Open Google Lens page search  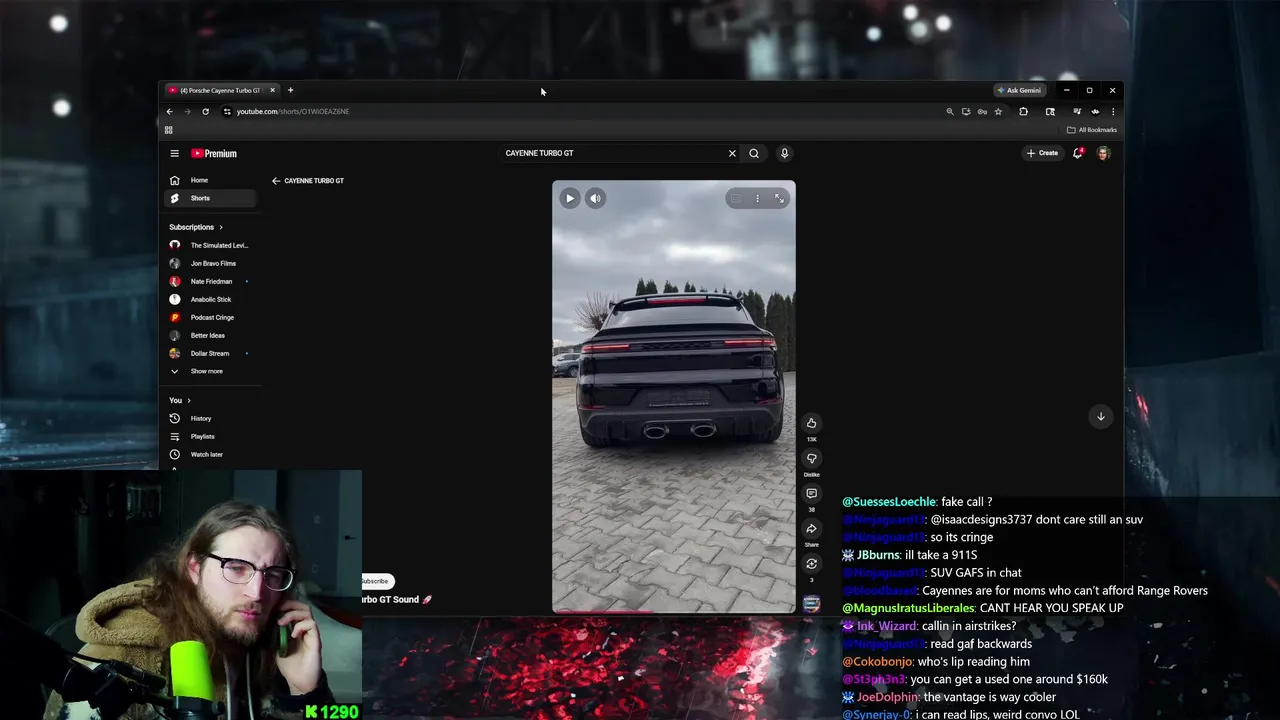(1050, 112)
